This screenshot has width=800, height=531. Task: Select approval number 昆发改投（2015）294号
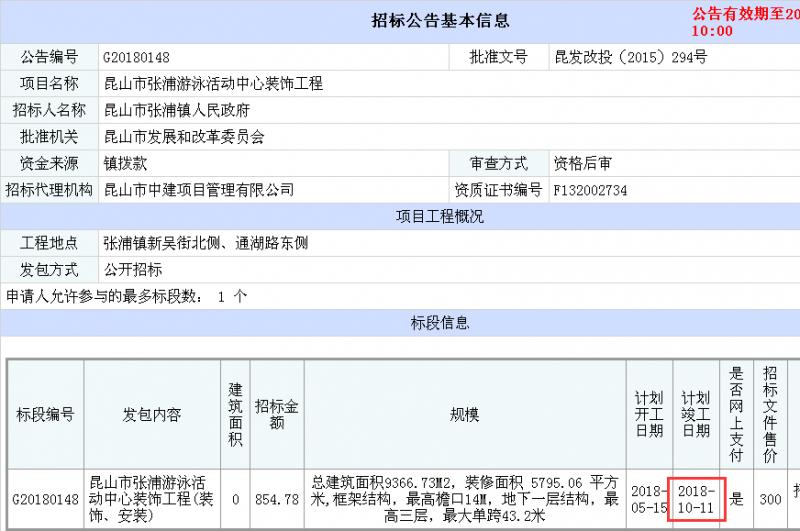click(631, 57)
